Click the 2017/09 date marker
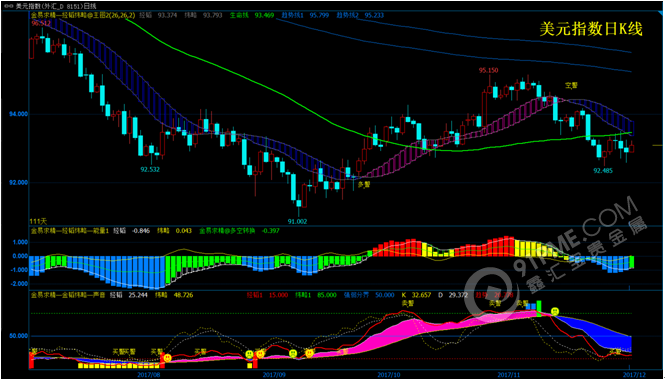Screen dimensions: 665x379 click(x=274, y=375)
